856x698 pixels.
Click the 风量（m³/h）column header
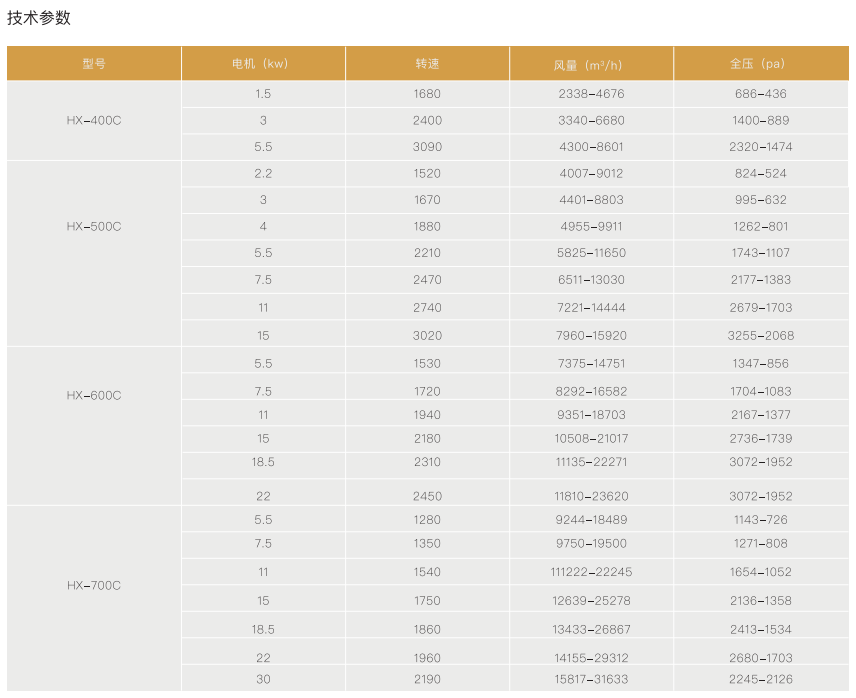click(x=590, y=64)
